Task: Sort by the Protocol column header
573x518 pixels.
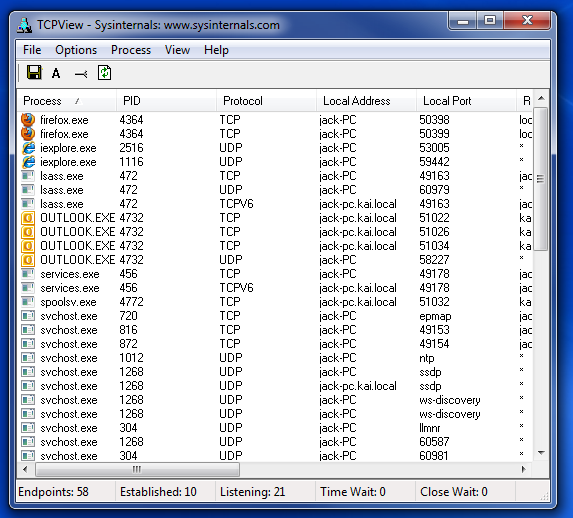Action: pyautogui.click(x=266, y=101)
